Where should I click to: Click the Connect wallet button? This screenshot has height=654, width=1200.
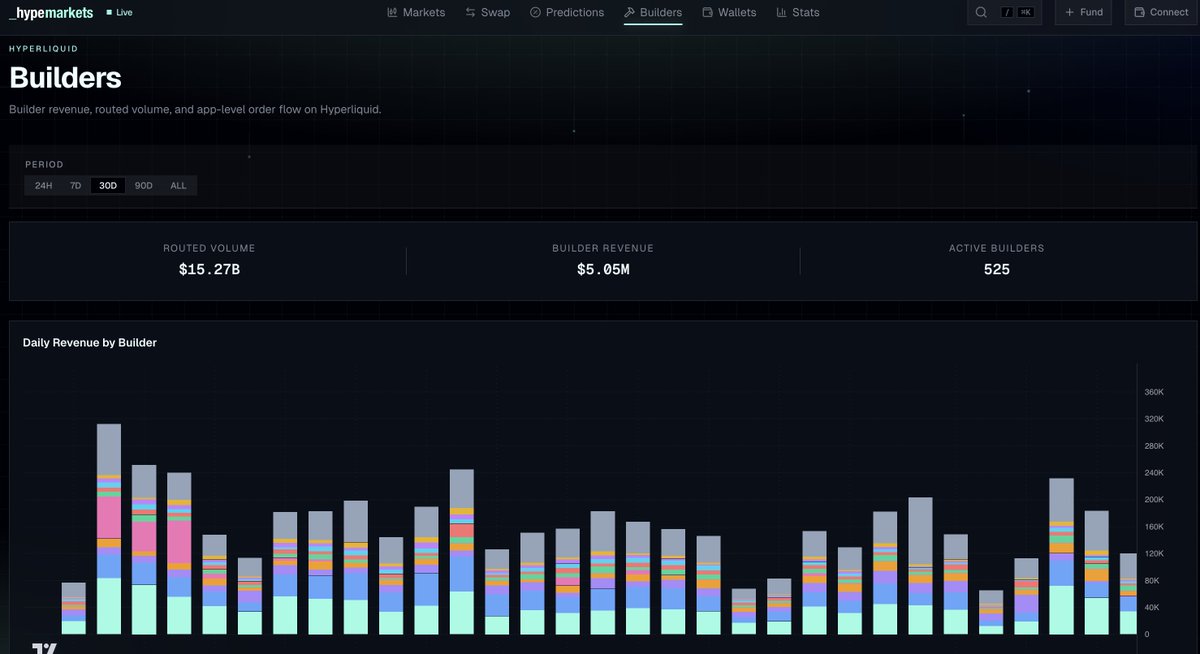1162,12
